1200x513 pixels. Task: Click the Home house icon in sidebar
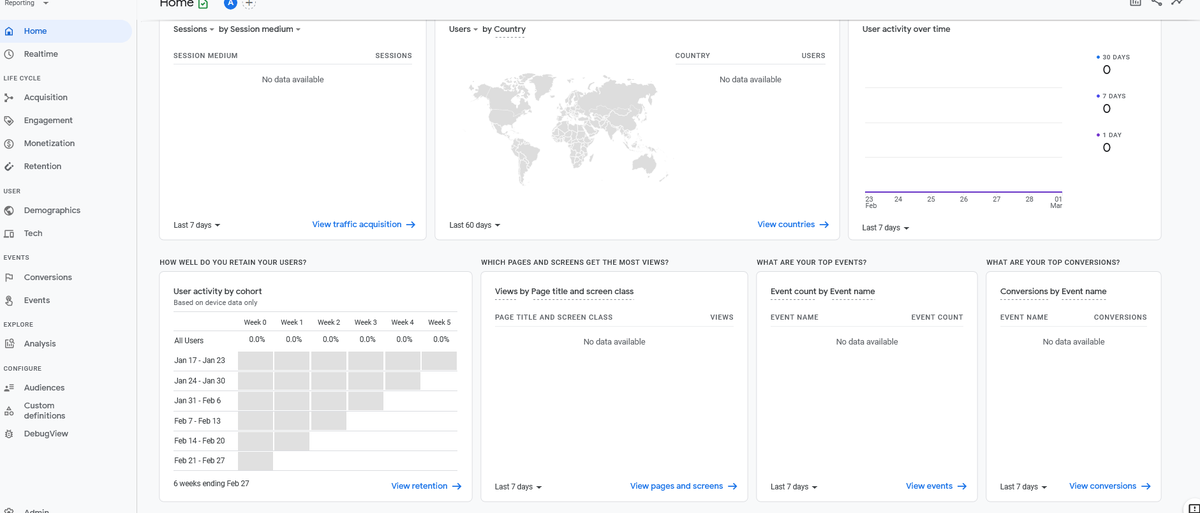[9, 31]
